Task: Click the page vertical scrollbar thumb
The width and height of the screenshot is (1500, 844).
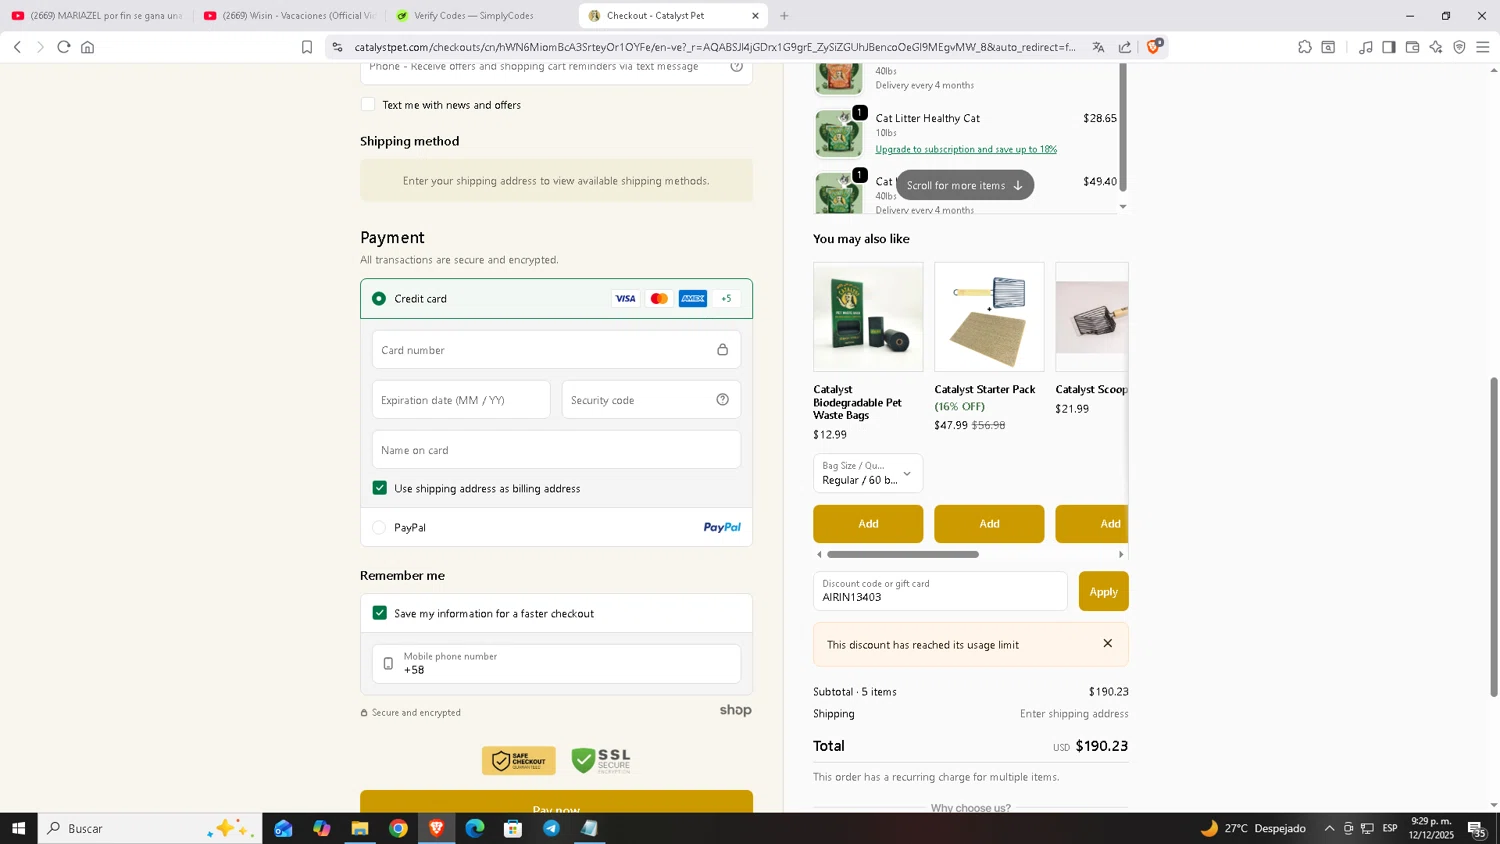Action: (x=1494, y=537)
